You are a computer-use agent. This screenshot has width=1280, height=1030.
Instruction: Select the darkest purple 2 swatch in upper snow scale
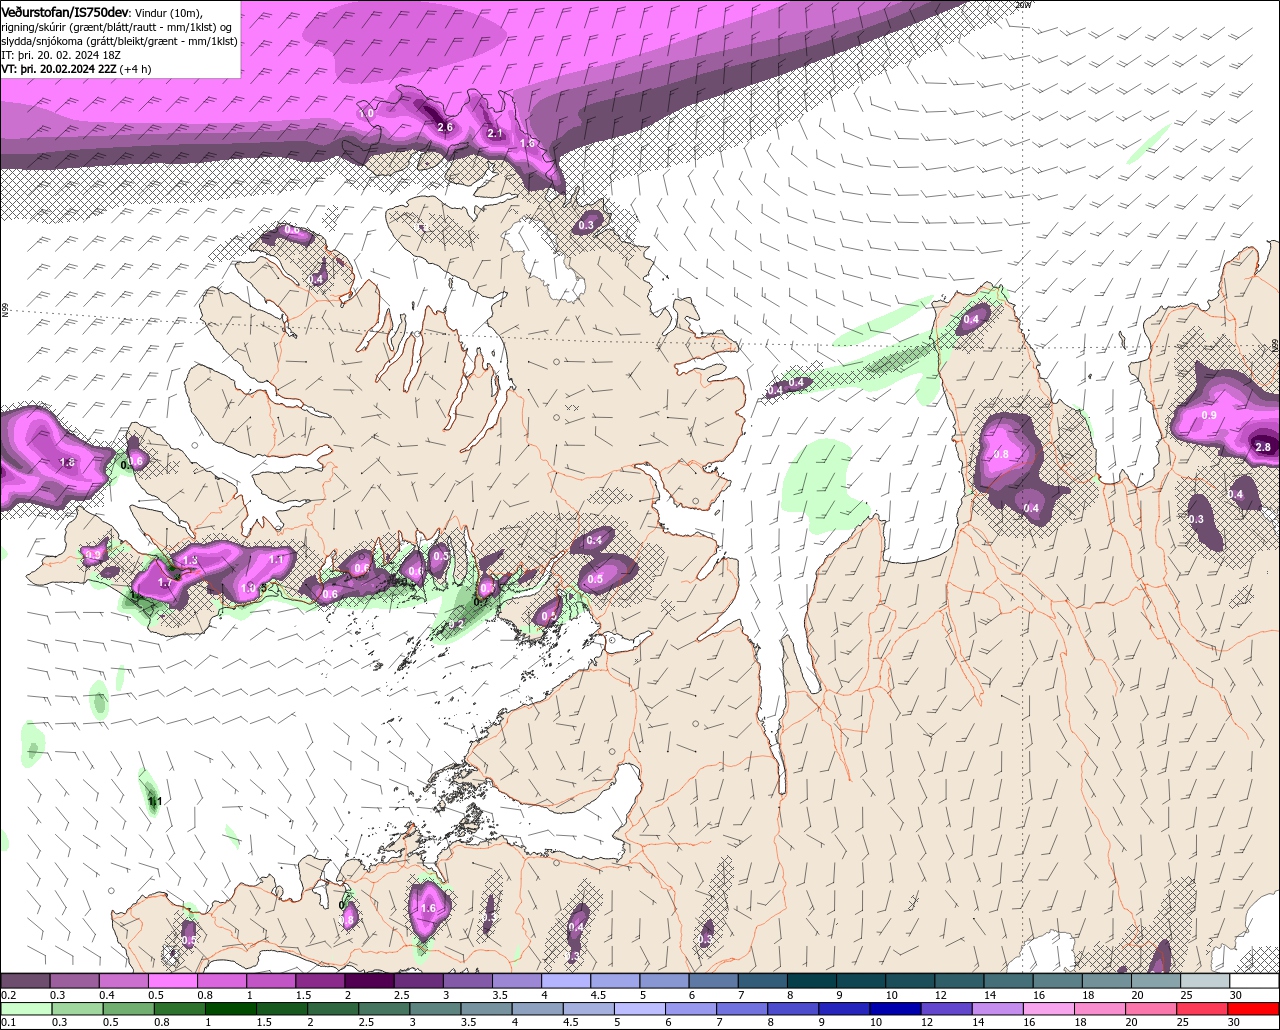[369, 981]
